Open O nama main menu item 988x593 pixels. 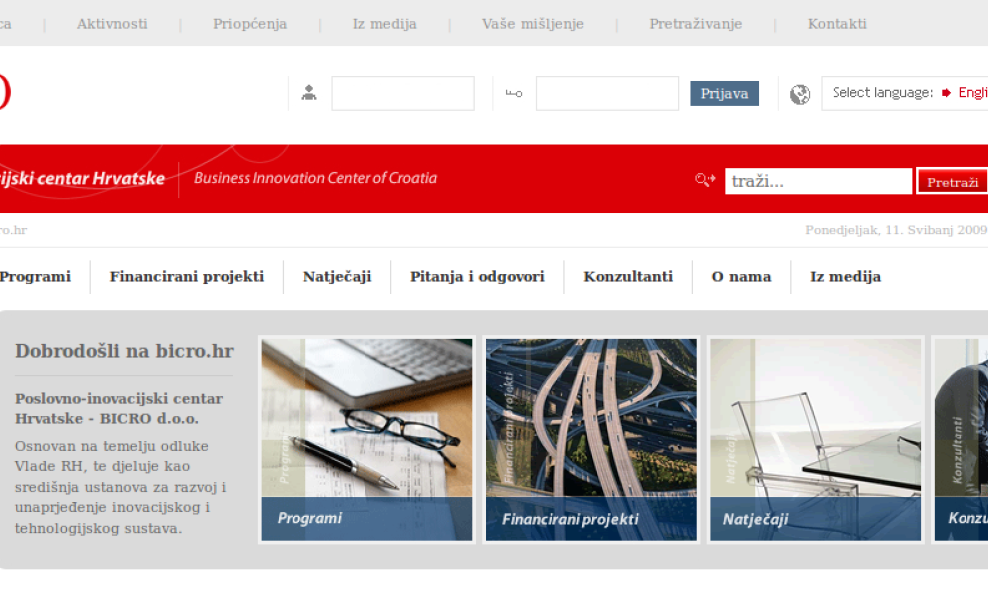pos(742,277)
